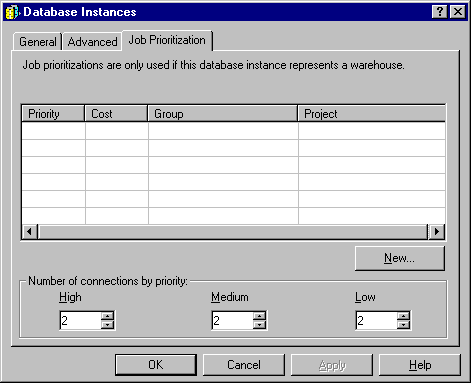Click in the High connections field
The width and height of the screenshot is (471, 383).
coord(80,320)
